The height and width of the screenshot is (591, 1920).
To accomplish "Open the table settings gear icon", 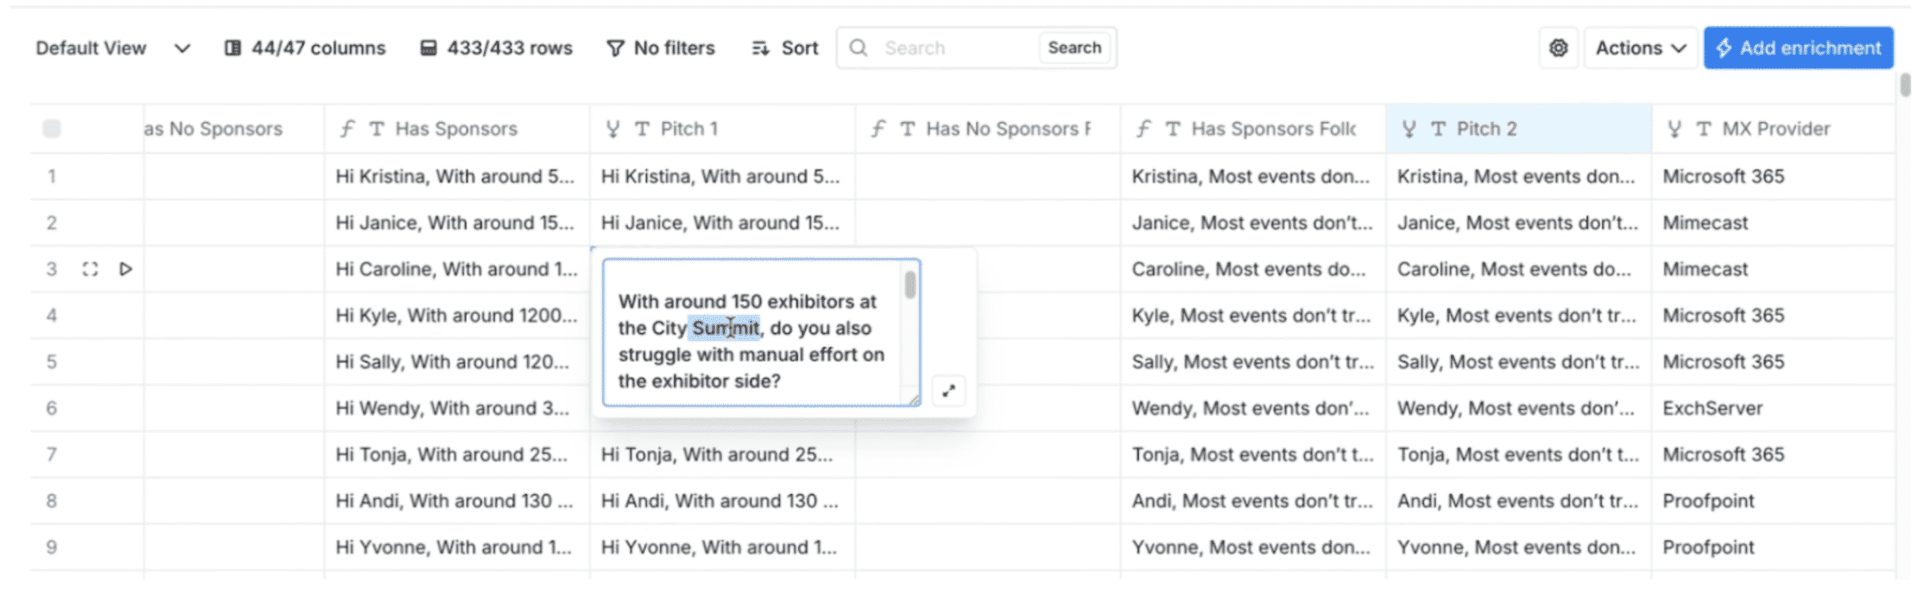I will 1558,48.
